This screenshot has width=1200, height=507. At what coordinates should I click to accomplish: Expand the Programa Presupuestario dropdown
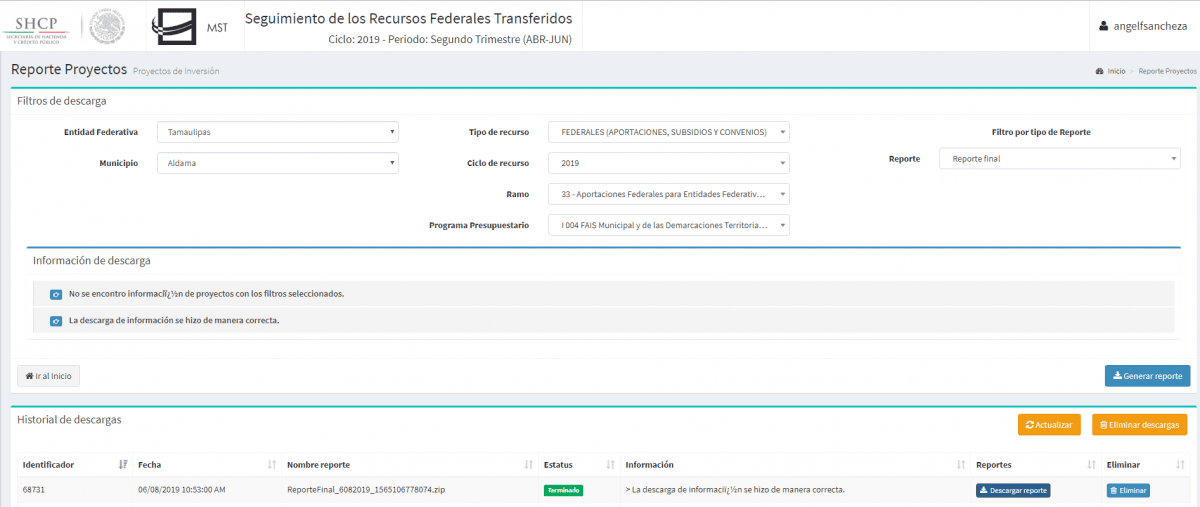668,226
